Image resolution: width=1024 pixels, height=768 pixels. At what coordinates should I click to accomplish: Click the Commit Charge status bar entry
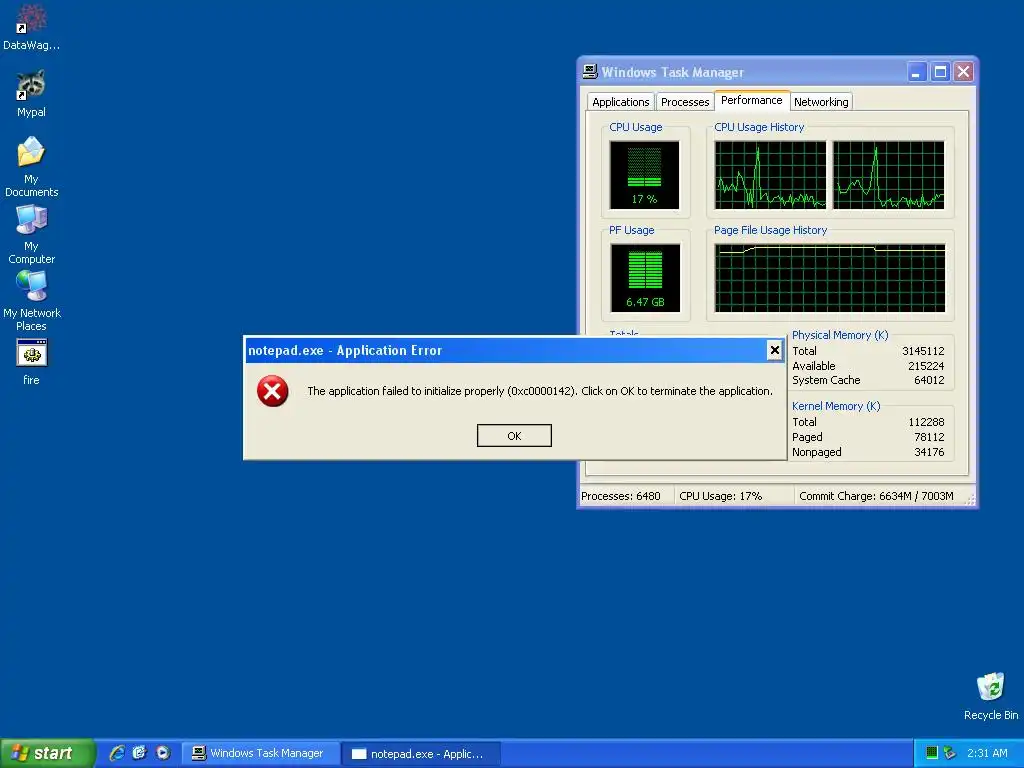(x=876, y=496)
